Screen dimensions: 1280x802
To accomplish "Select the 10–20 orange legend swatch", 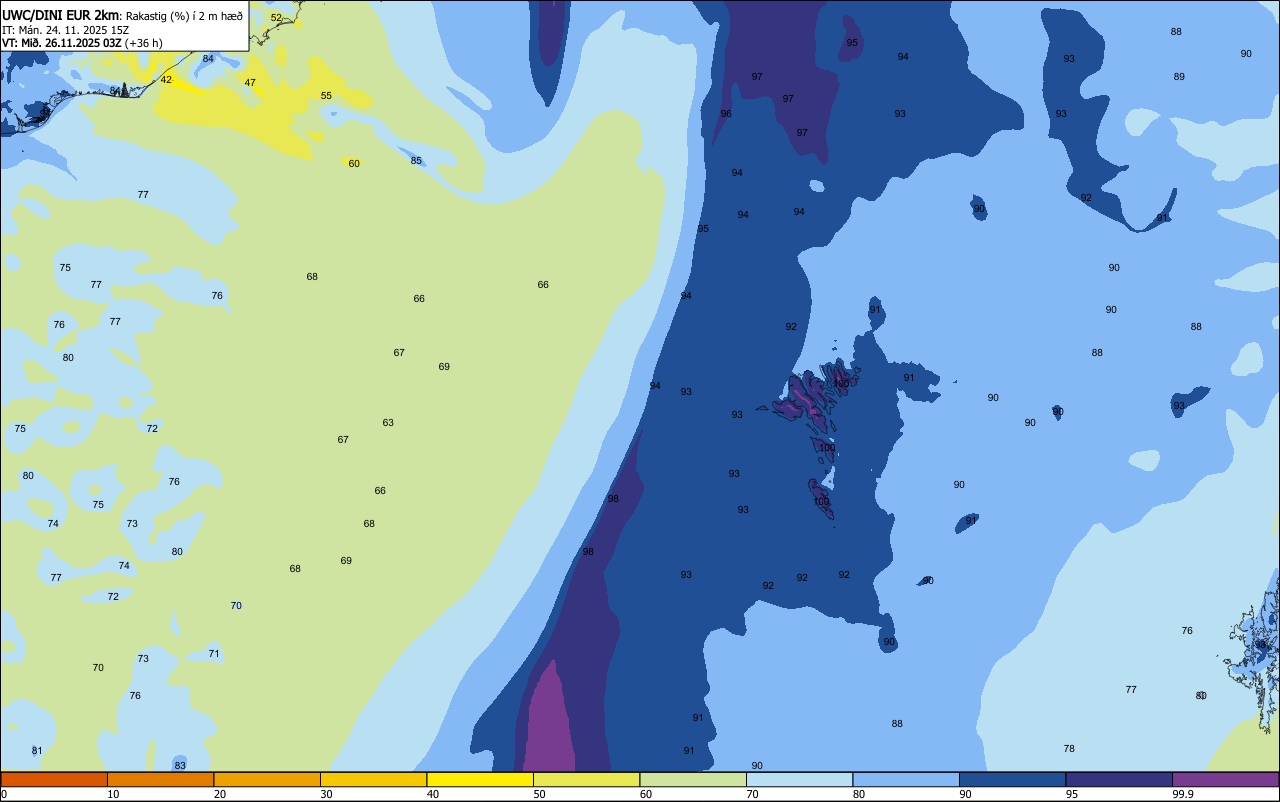I will 160,779.
